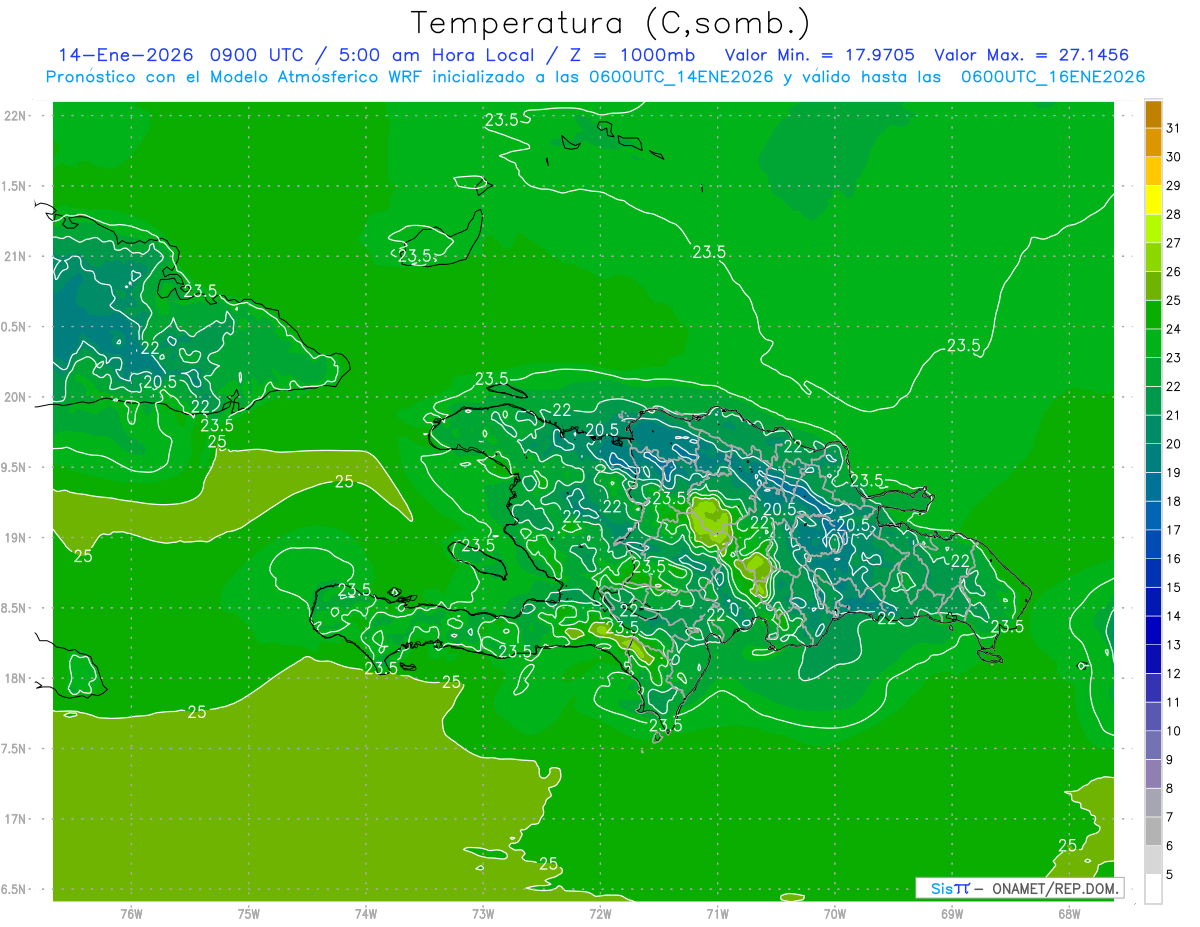The width and height of the screenshot is (1200, 927).
Task: Click the latitude axis label "22N"
Action: tap(16, 115)
